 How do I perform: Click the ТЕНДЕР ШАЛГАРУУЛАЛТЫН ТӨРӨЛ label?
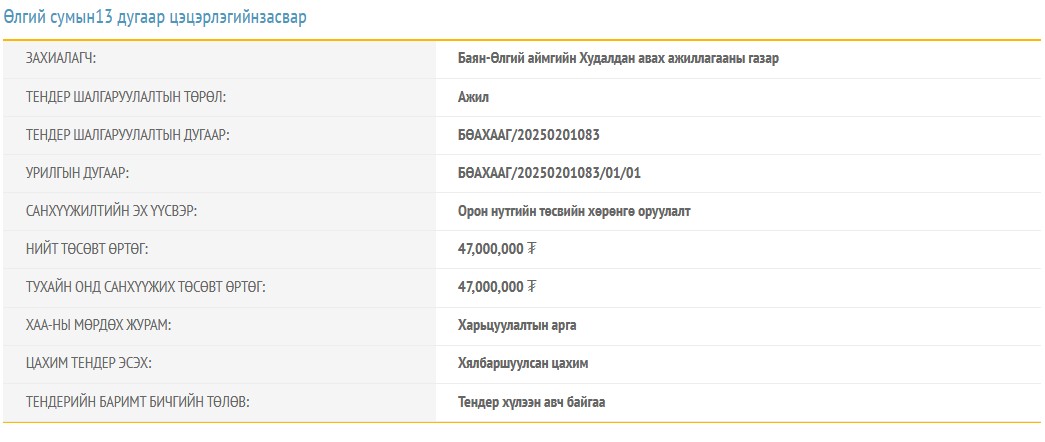126,97
